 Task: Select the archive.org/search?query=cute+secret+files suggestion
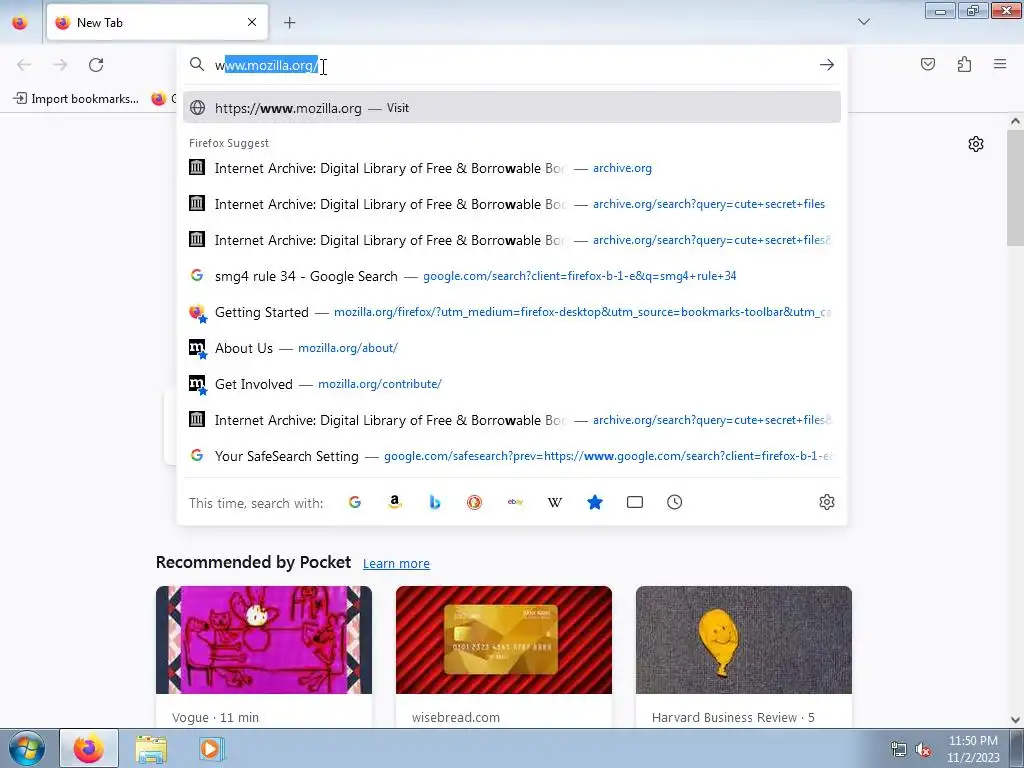point(512,204)
